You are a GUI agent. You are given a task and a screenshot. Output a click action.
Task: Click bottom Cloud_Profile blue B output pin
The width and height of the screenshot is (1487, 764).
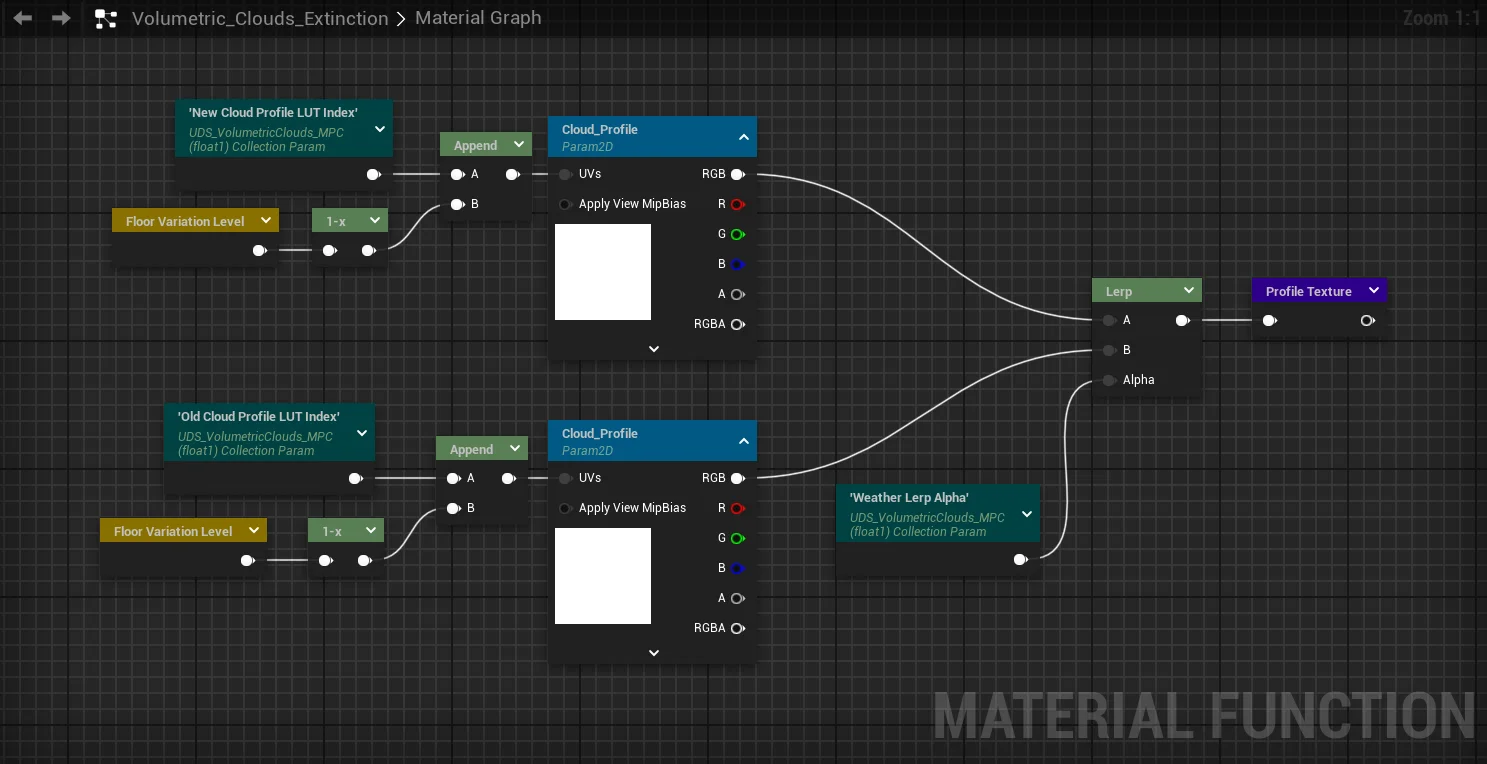tap(738, 568)
